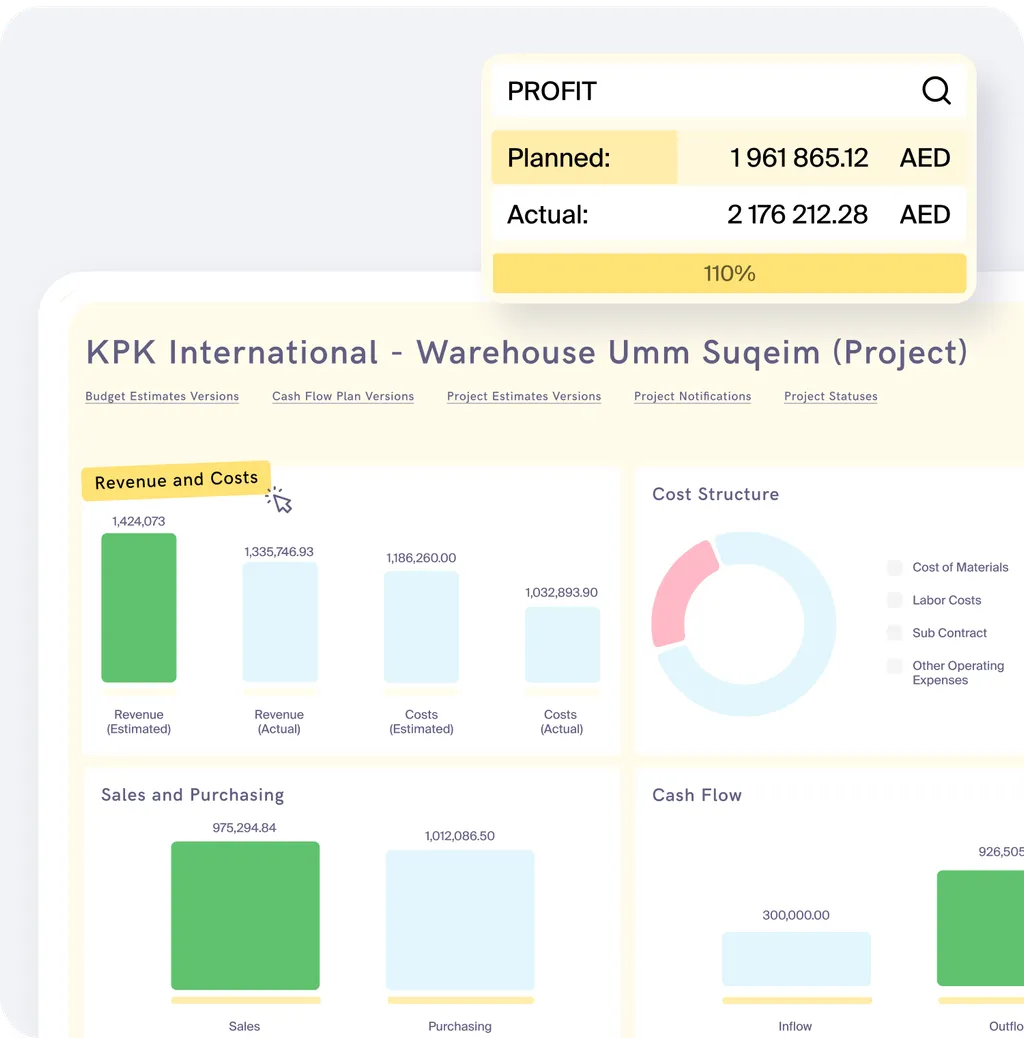Screen dimensions: 1024x1038
Task: Click the PROFIT search field text
Action: [x=552, y=91]
